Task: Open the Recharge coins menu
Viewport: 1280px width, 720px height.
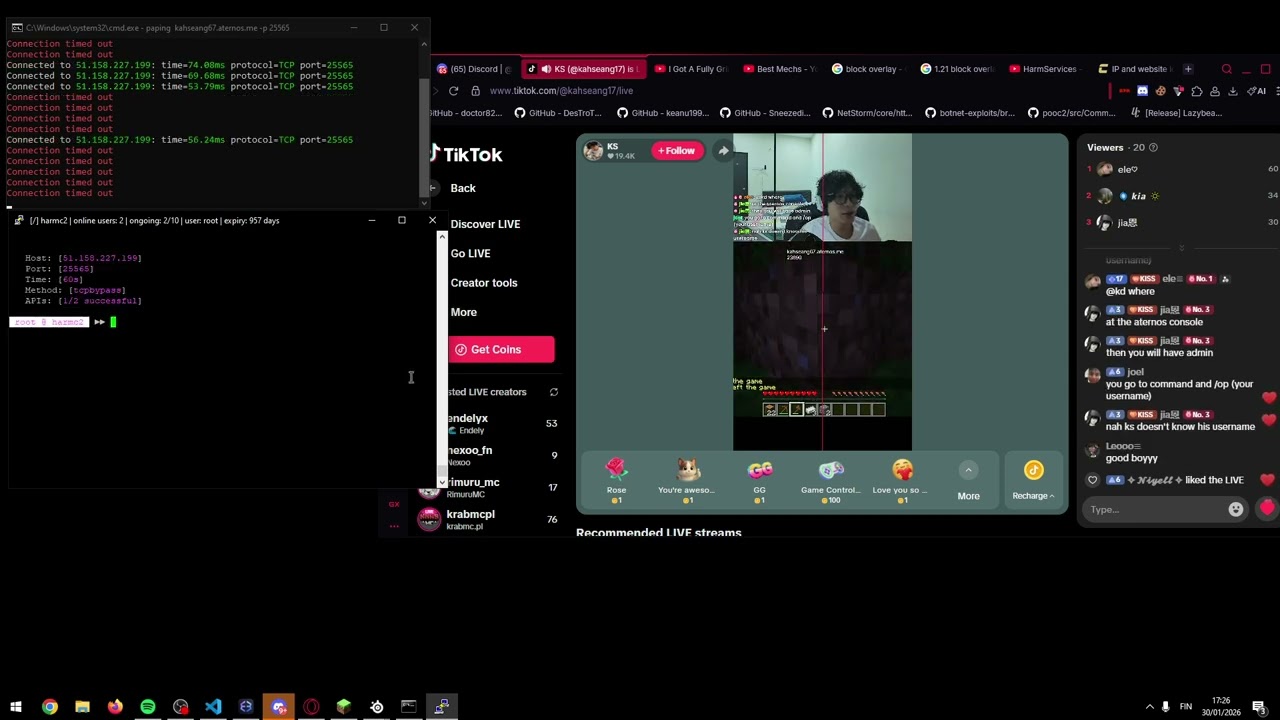Action: point(1033,480)
